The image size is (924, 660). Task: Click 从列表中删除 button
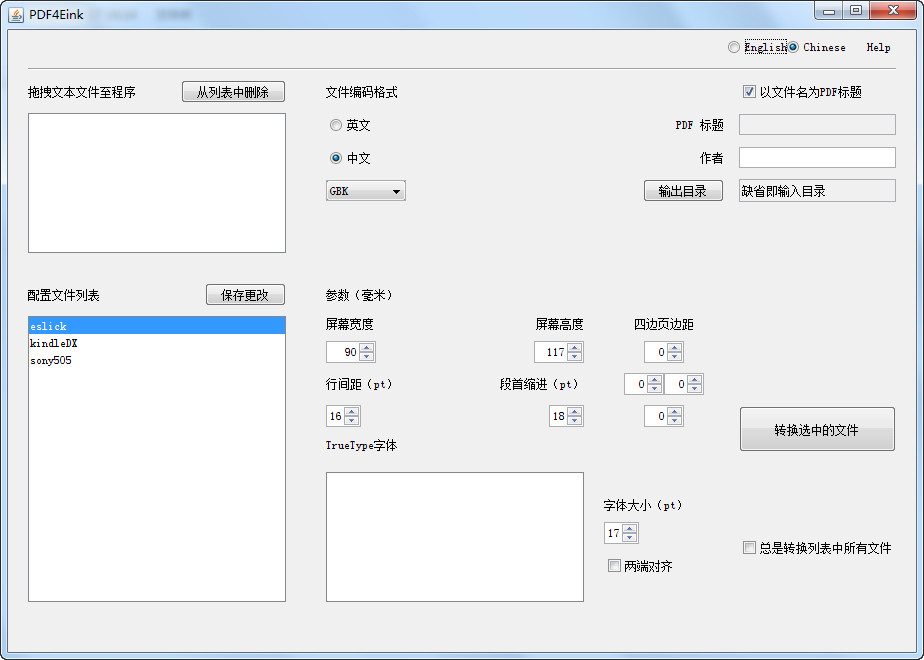tap(233, 92)
